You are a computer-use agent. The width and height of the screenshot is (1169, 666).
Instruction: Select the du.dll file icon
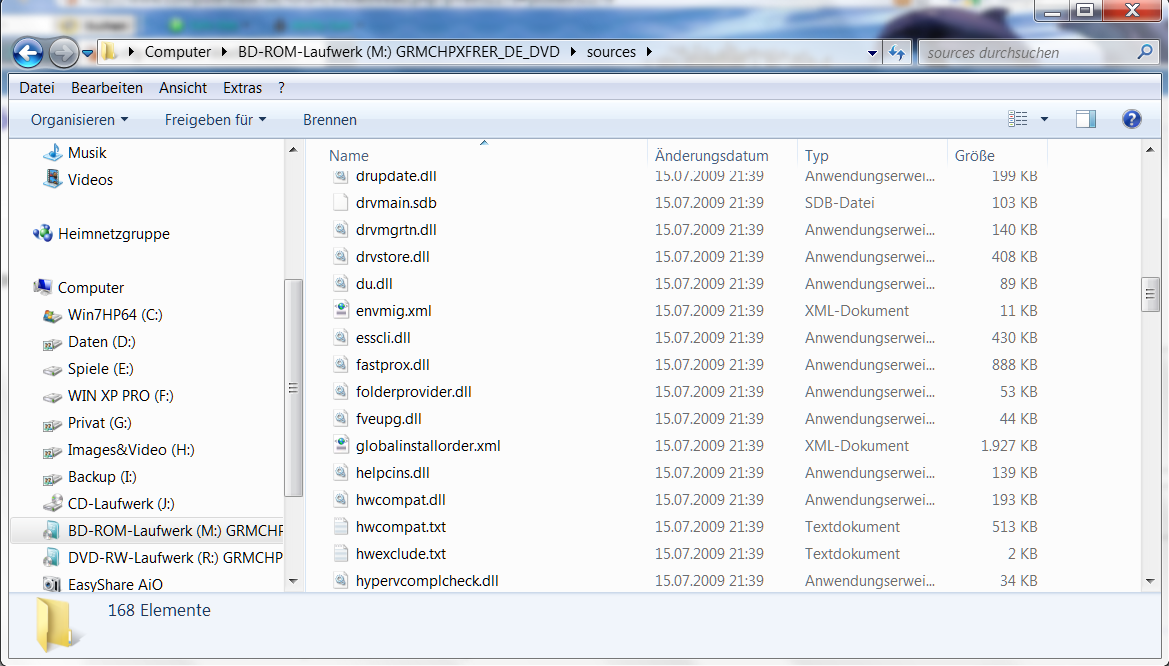[341, 283]
